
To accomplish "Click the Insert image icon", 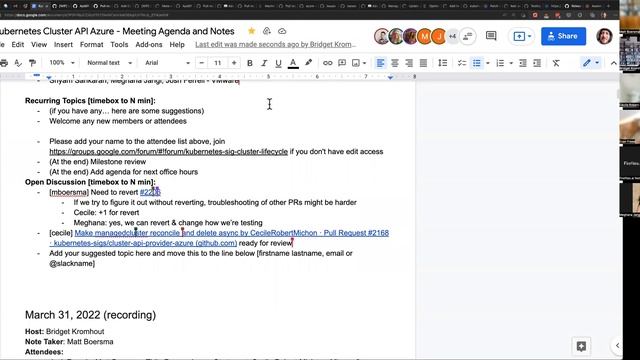I will coord(356,63).
